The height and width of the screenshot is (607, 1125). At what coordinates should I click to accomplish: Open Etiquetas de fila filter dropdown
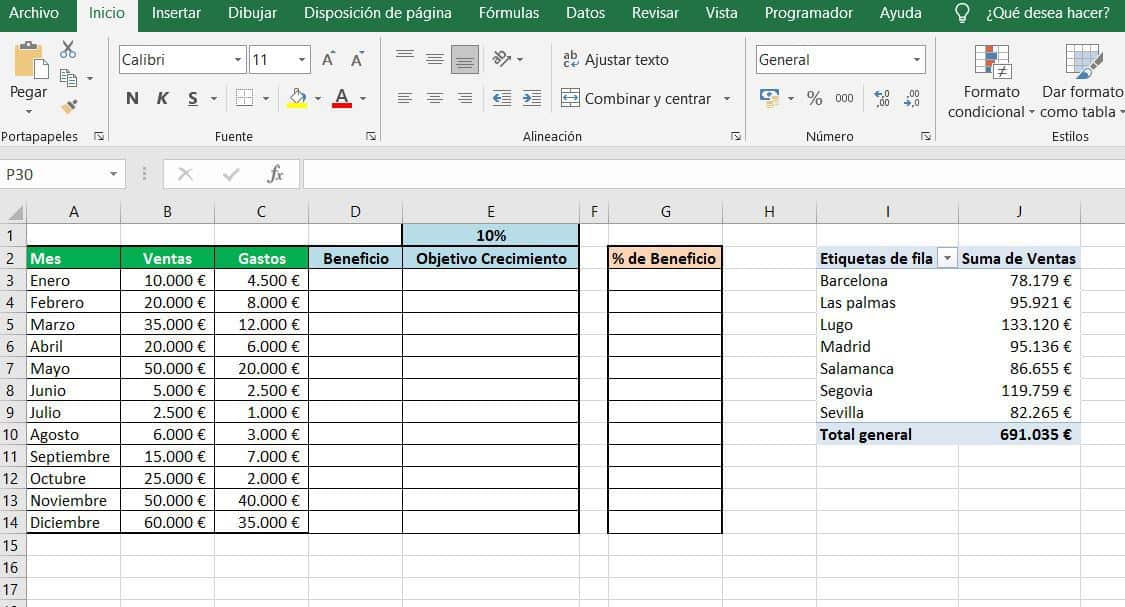pos(947,258)
